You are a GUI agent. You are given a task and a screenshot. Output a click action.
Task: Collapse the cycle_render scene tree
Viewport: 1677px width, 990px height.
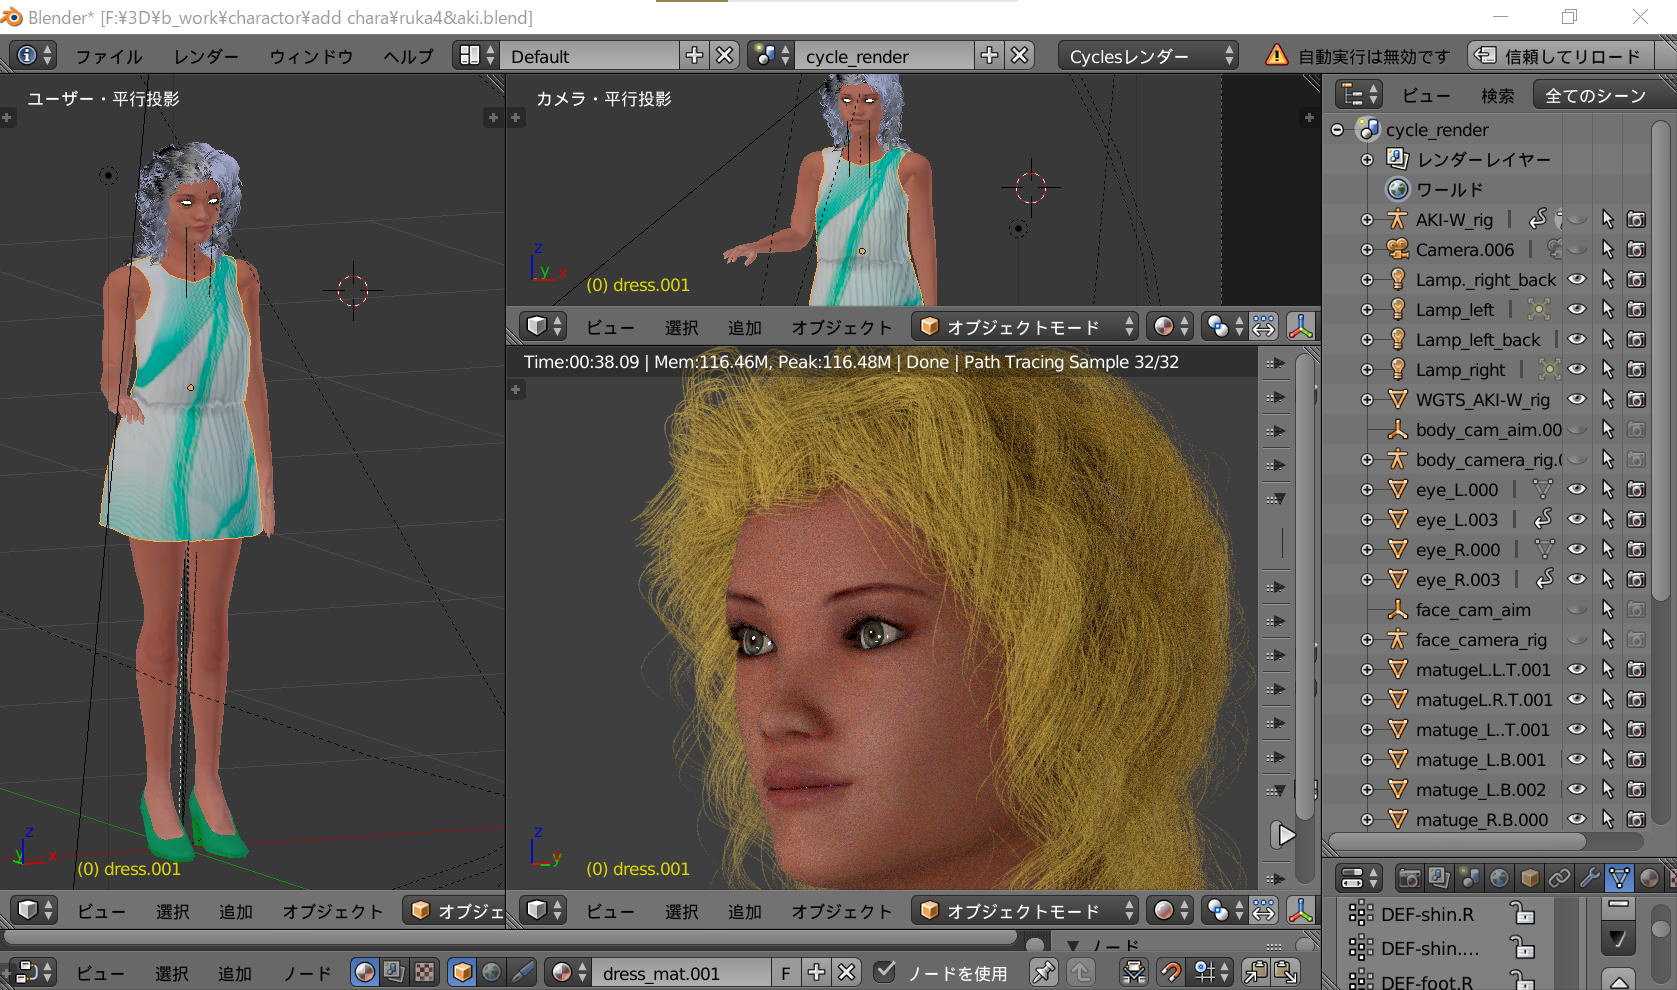click(x=1337, y=129)
